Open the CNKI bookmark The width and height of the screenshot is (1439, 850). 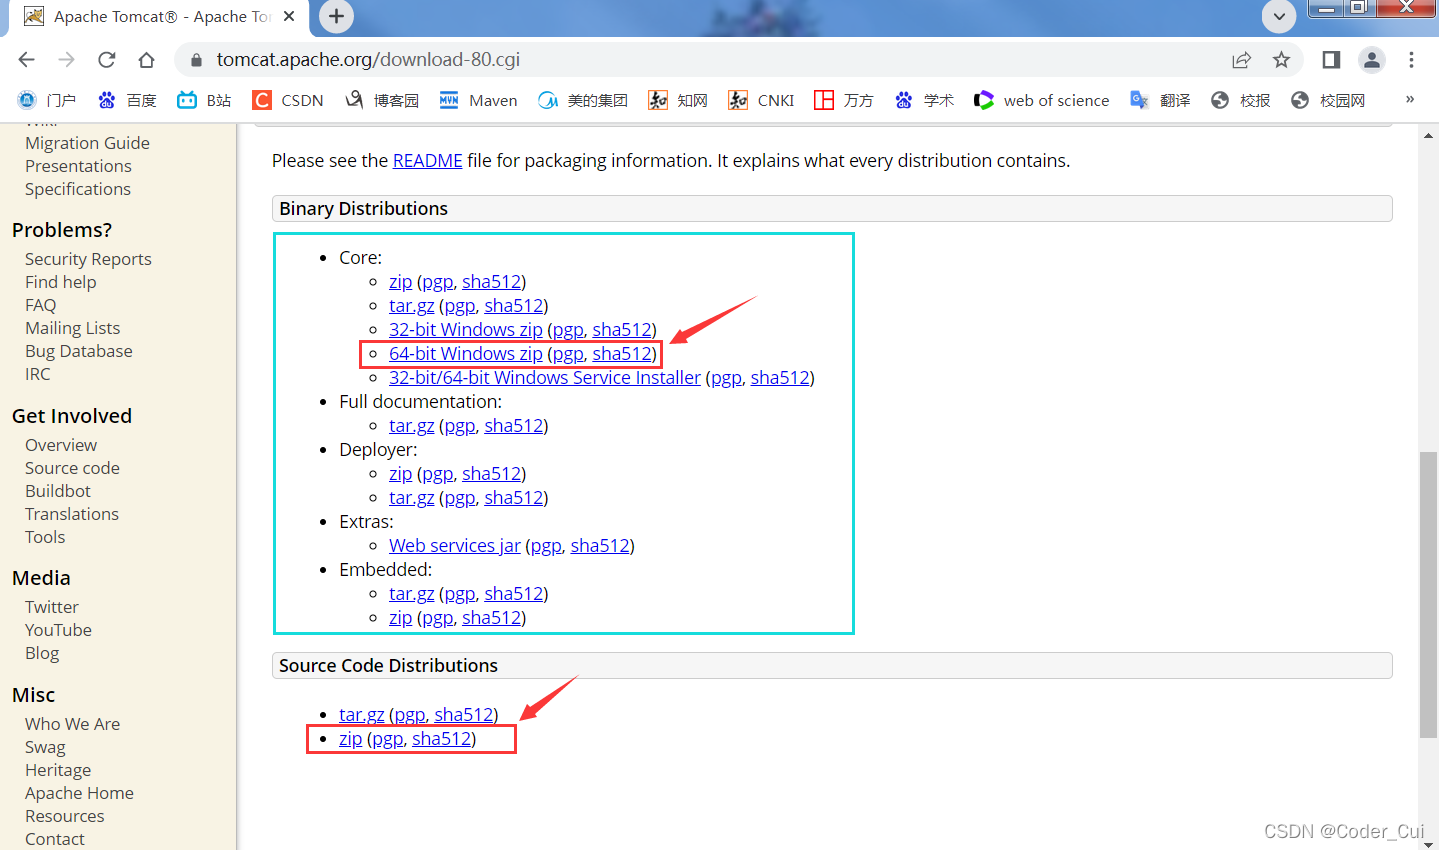coord(761,100)
